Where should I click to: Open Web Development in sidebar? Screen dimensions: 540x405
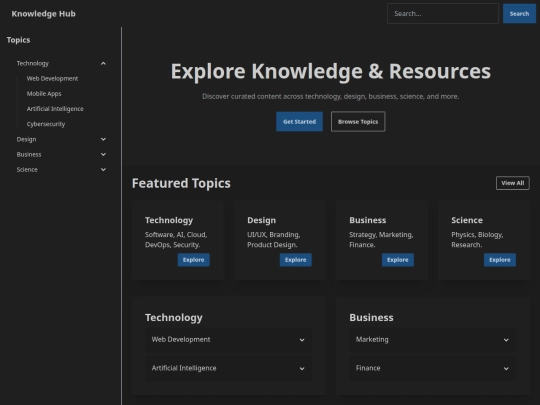click(x=52, y=79)
